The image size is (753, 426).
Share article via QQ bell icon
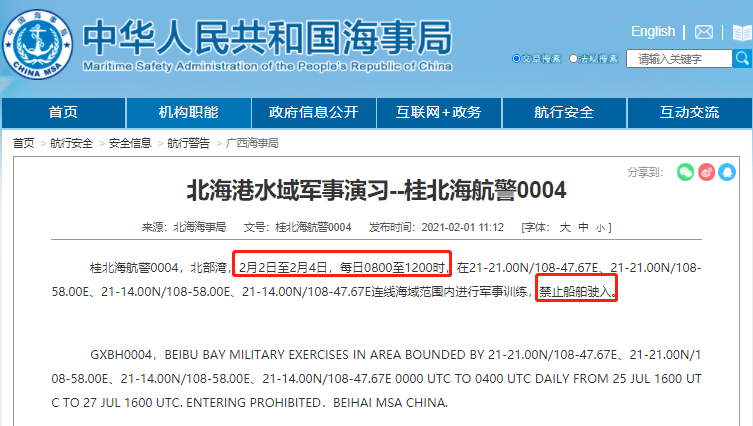727,172
